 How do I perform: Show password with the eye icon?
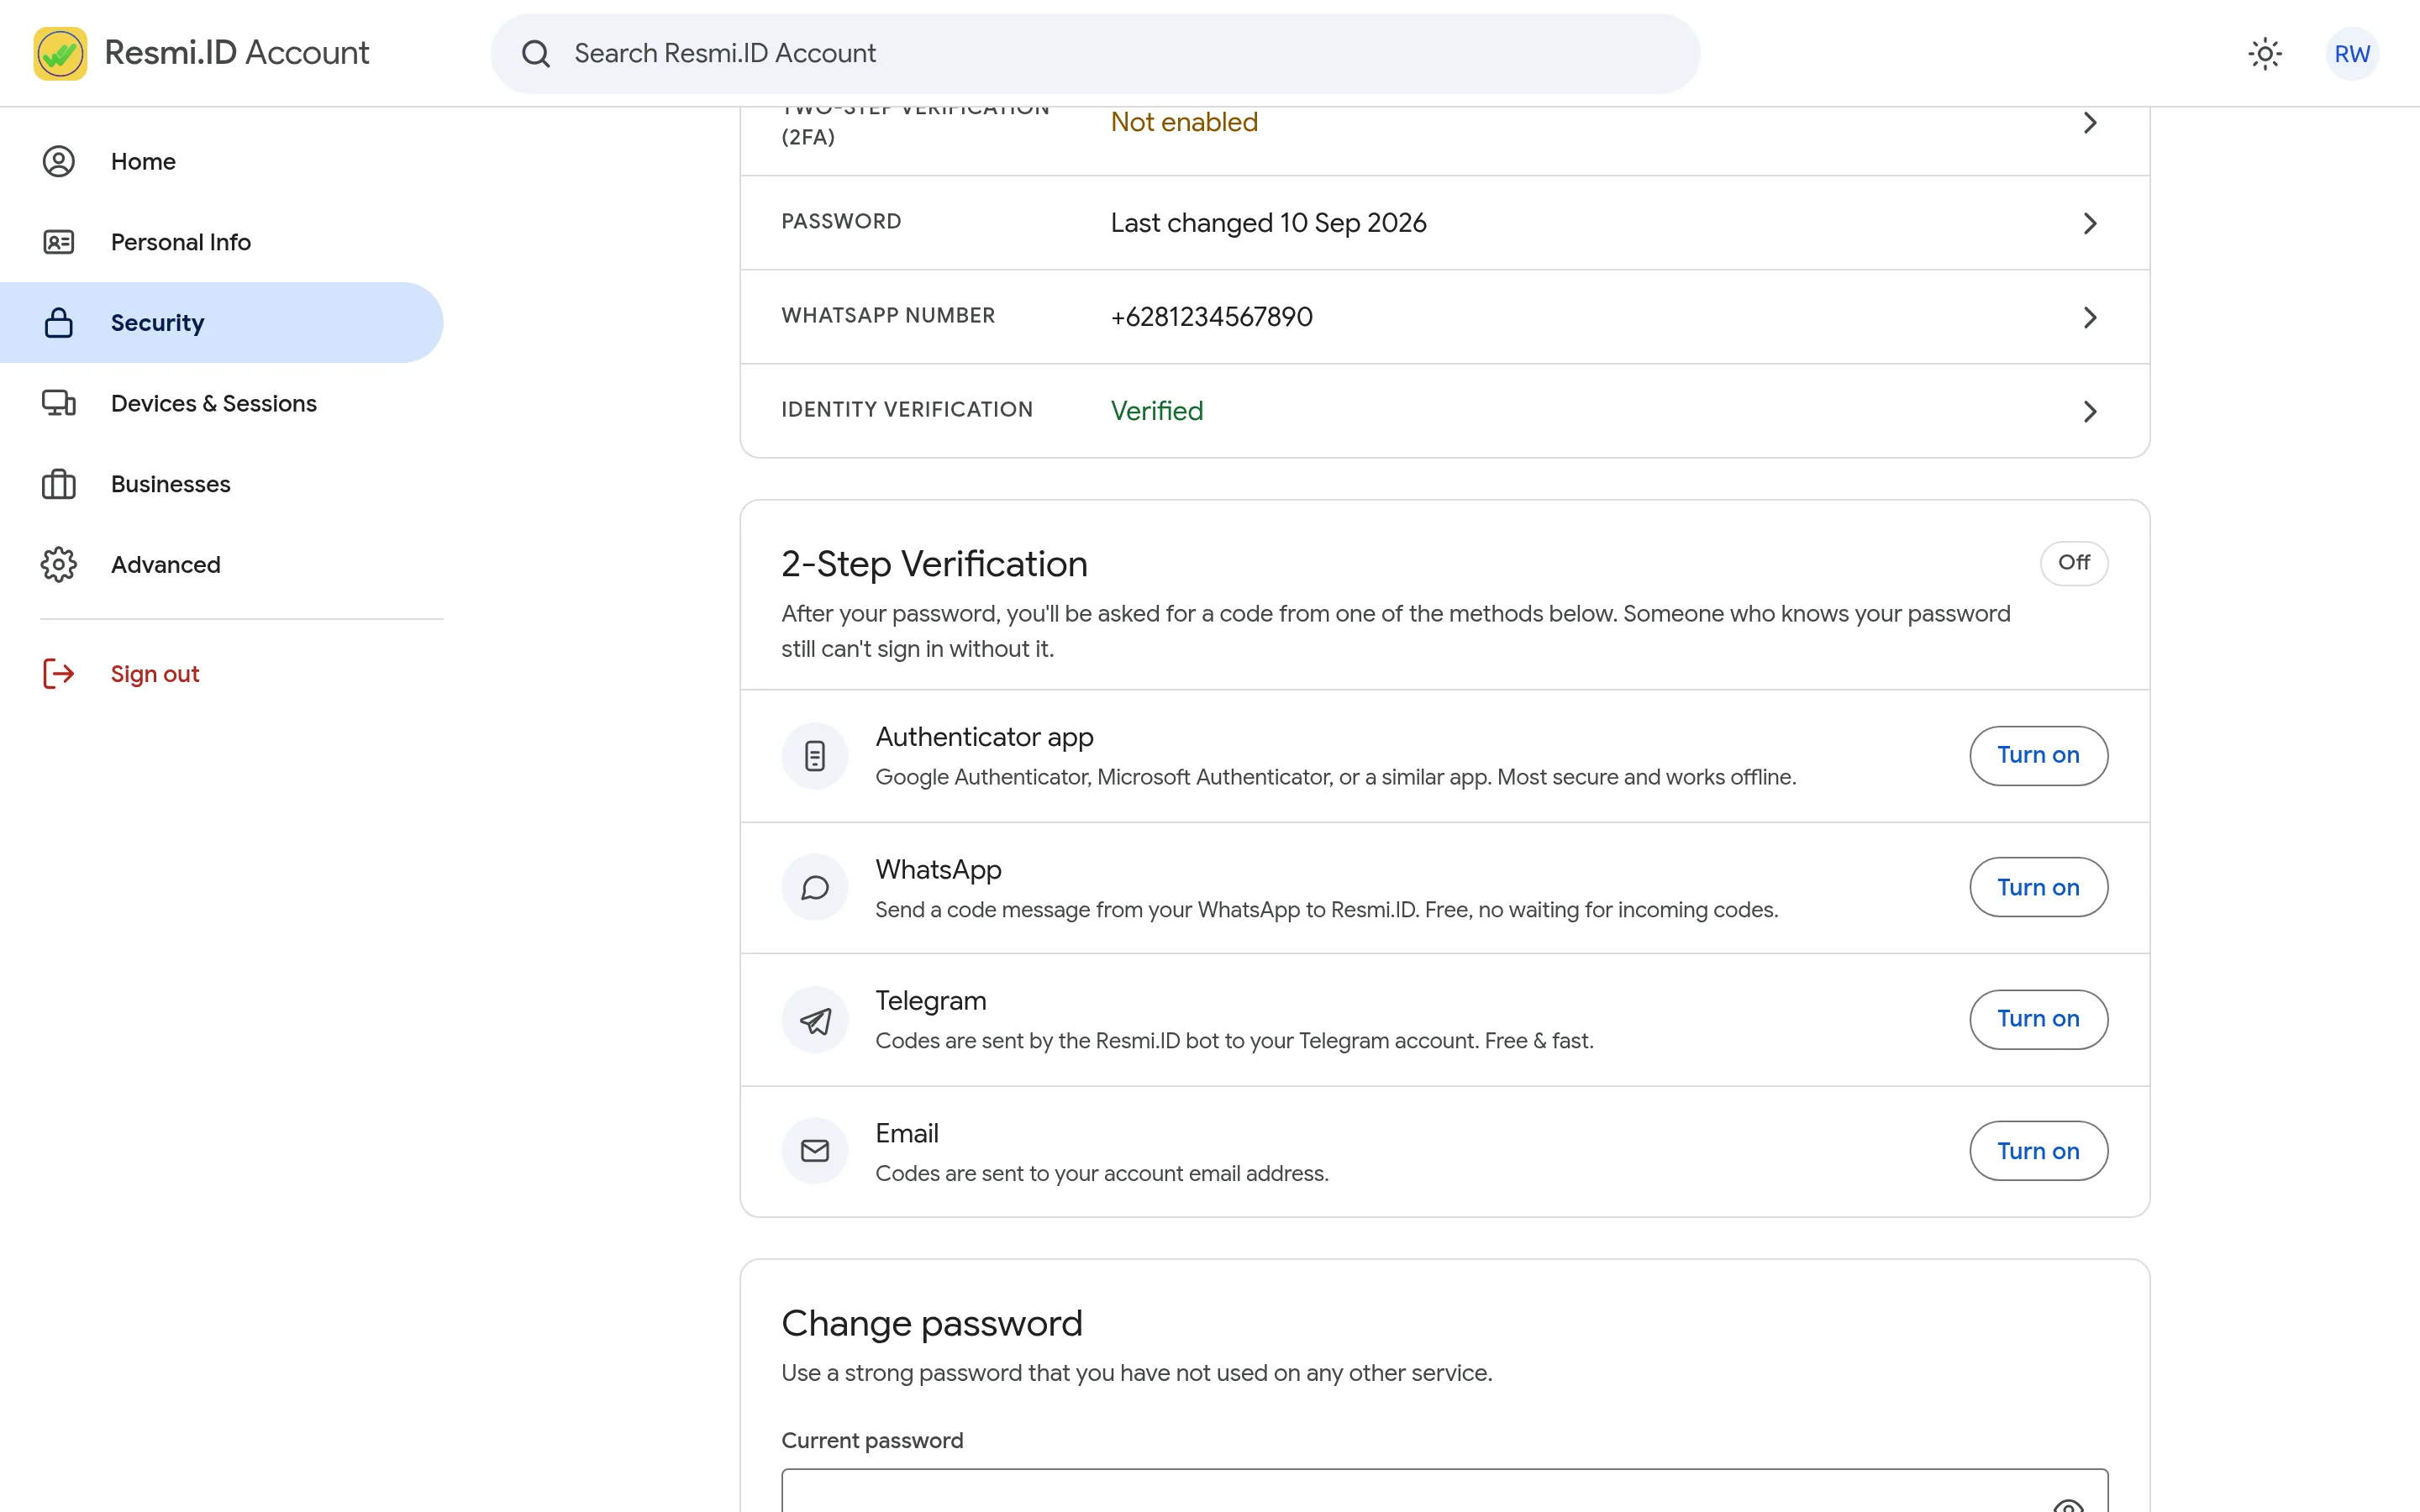(2068, 1505)
